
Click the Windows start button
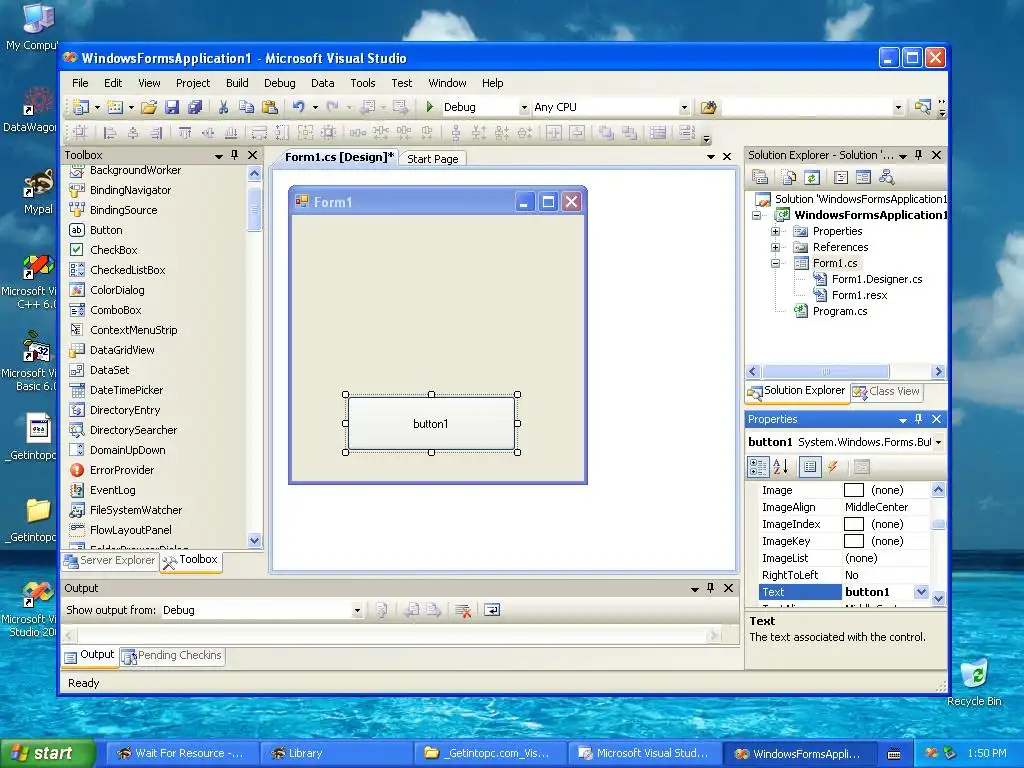[x=48, y=753]
